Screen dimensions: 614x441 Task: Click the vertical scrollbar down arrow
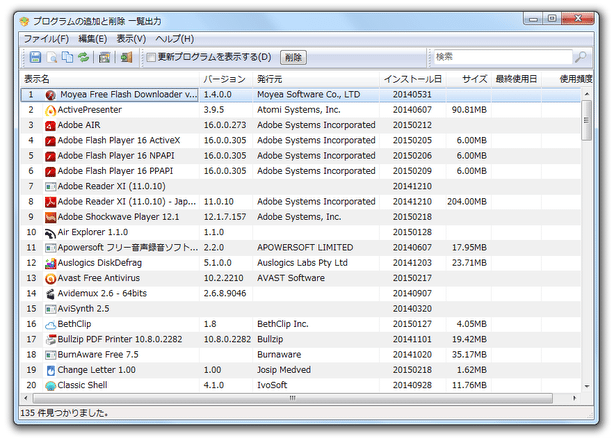[587, 386]
